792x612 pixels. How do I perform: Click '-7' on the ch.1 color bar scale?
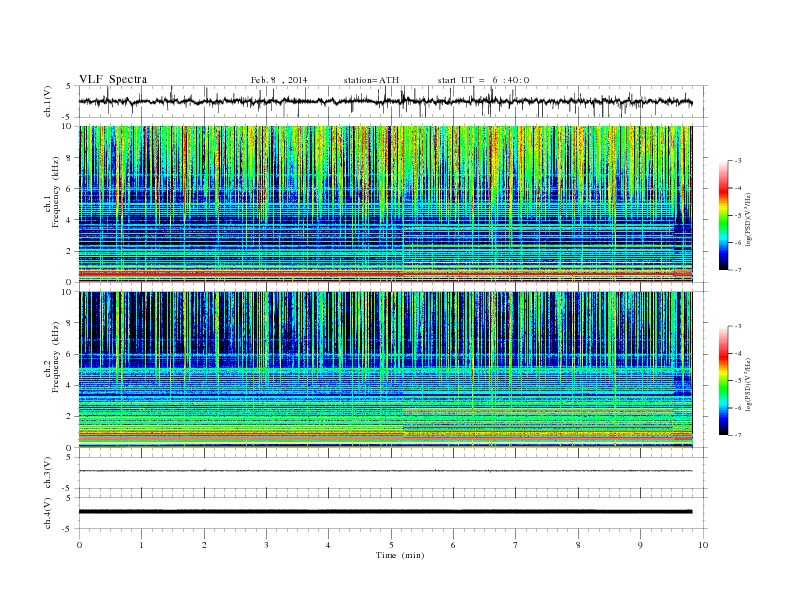coord(738,270)
